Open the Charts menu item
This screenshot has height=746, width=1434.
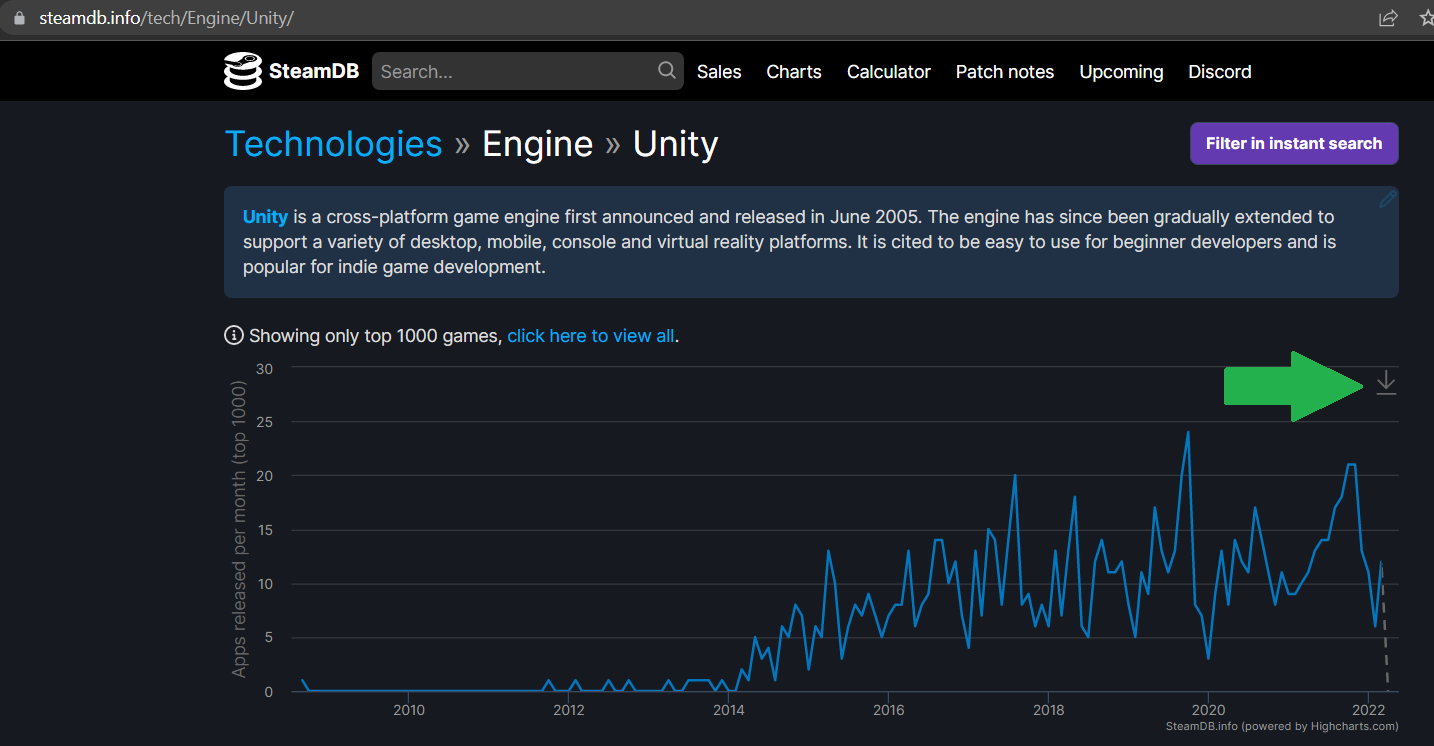click(794, 72)
